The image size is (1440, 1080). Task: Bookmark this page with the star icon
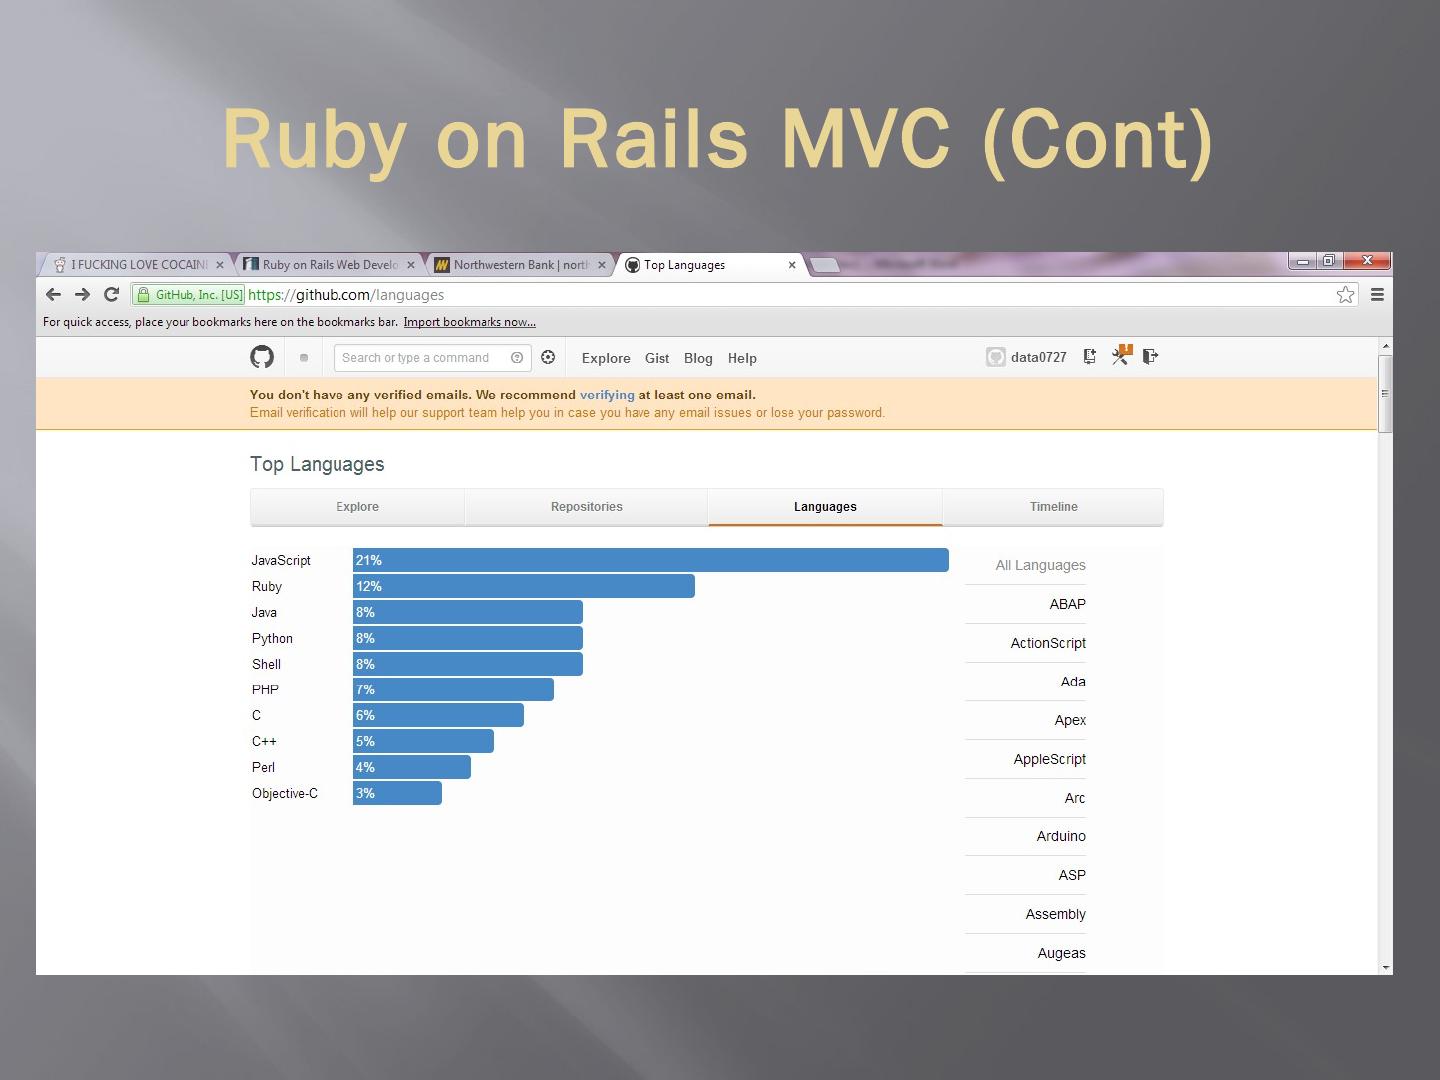click(1346, 294)
